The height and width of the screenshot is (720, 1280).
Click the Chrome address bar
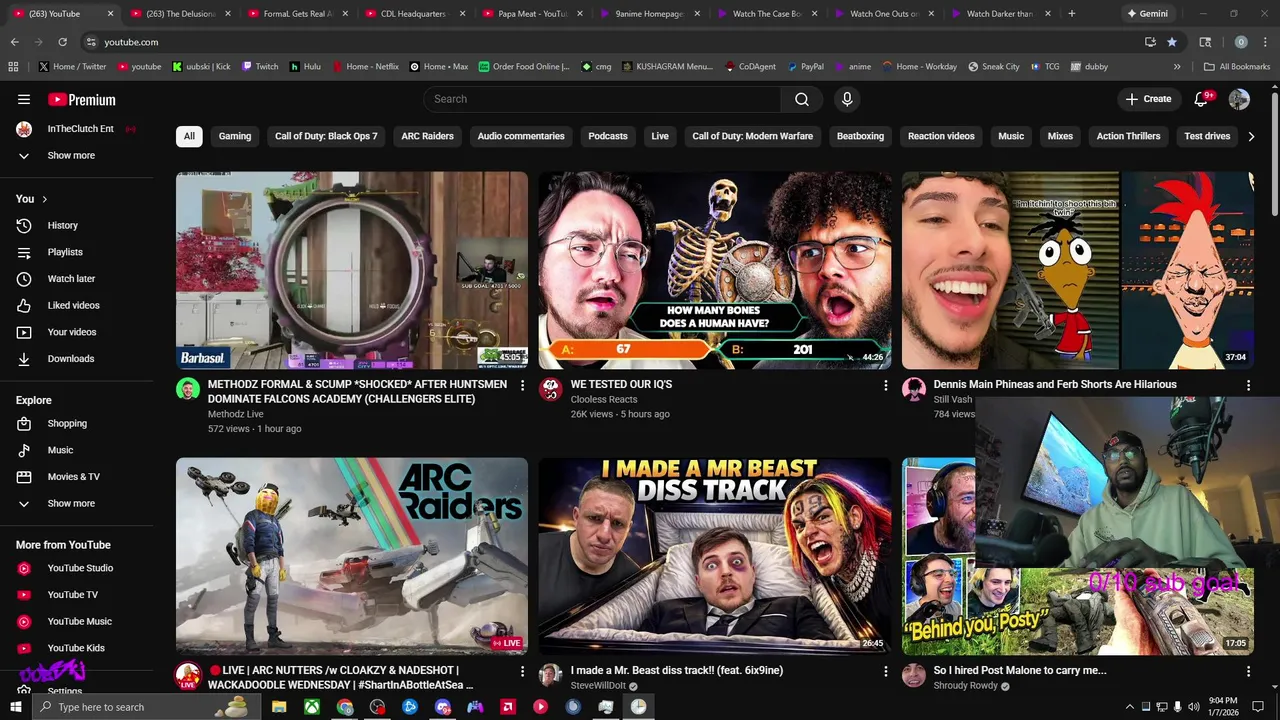tap(610, 42)
